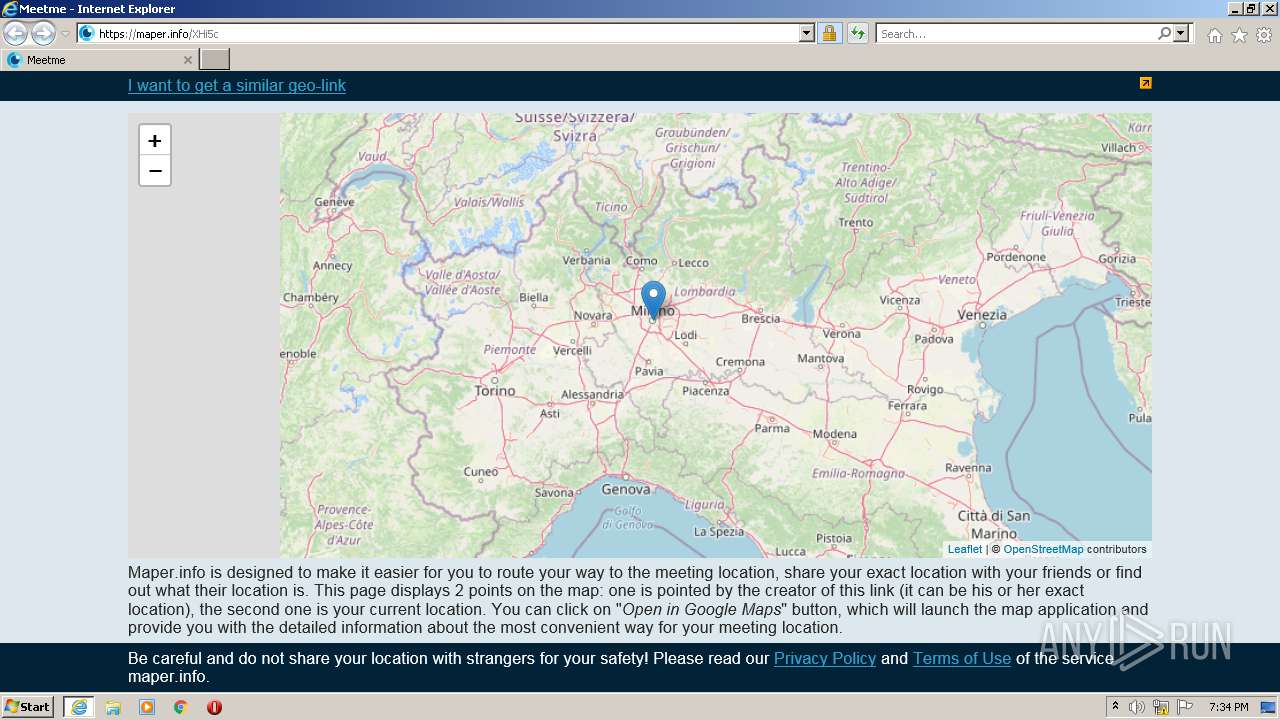Viewport: 1280px width, 720px height.
Task: Open a new blank tab
Action: (x=215, y=60)
